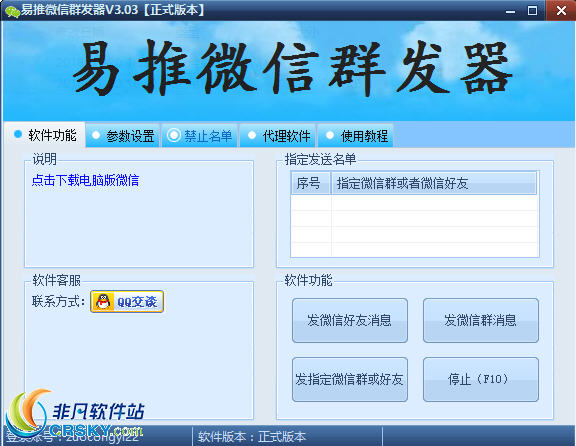Viewport: 576px width, 446px height.
Task: Select the first empty row in 指定发送名单 list
Action: 415,202
